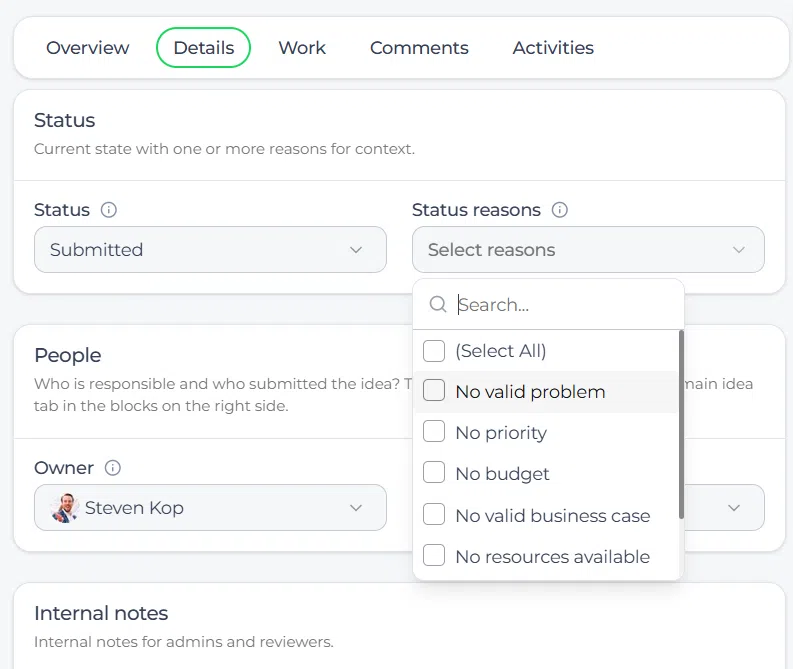Tick No resources available checkbox
This screenshot has height=669, width=793.
(434, 555)
